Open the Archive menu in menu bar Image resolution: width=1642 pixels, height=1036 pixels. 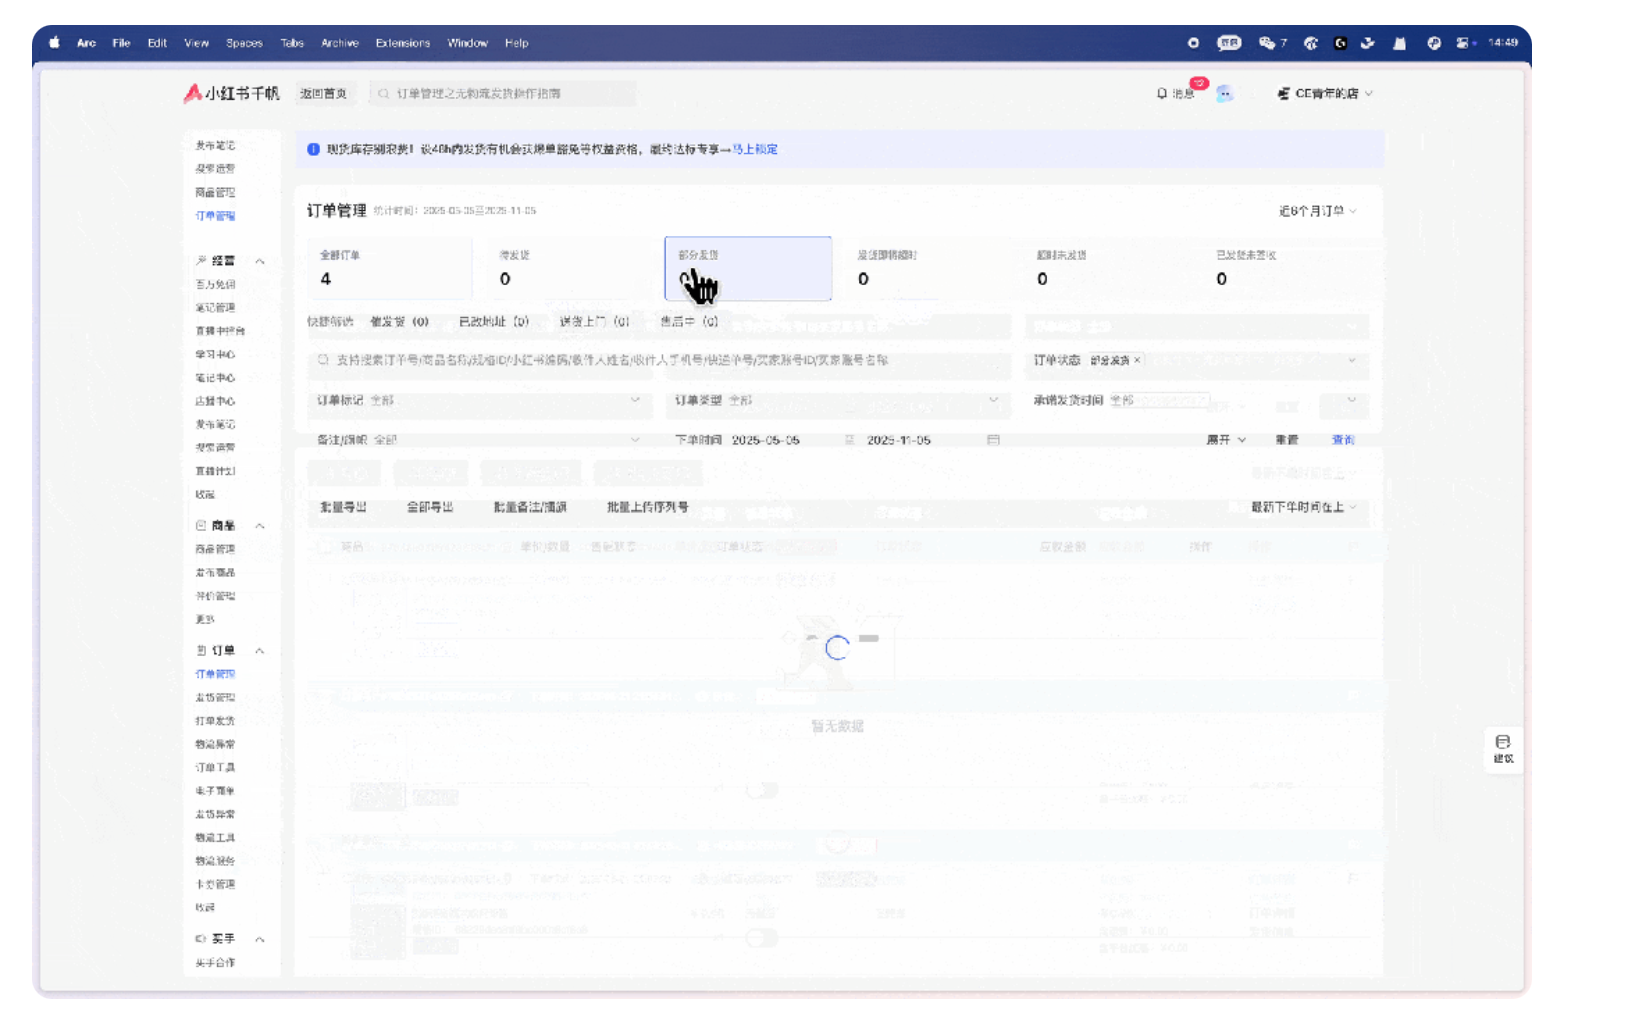(x=339, y=43)
